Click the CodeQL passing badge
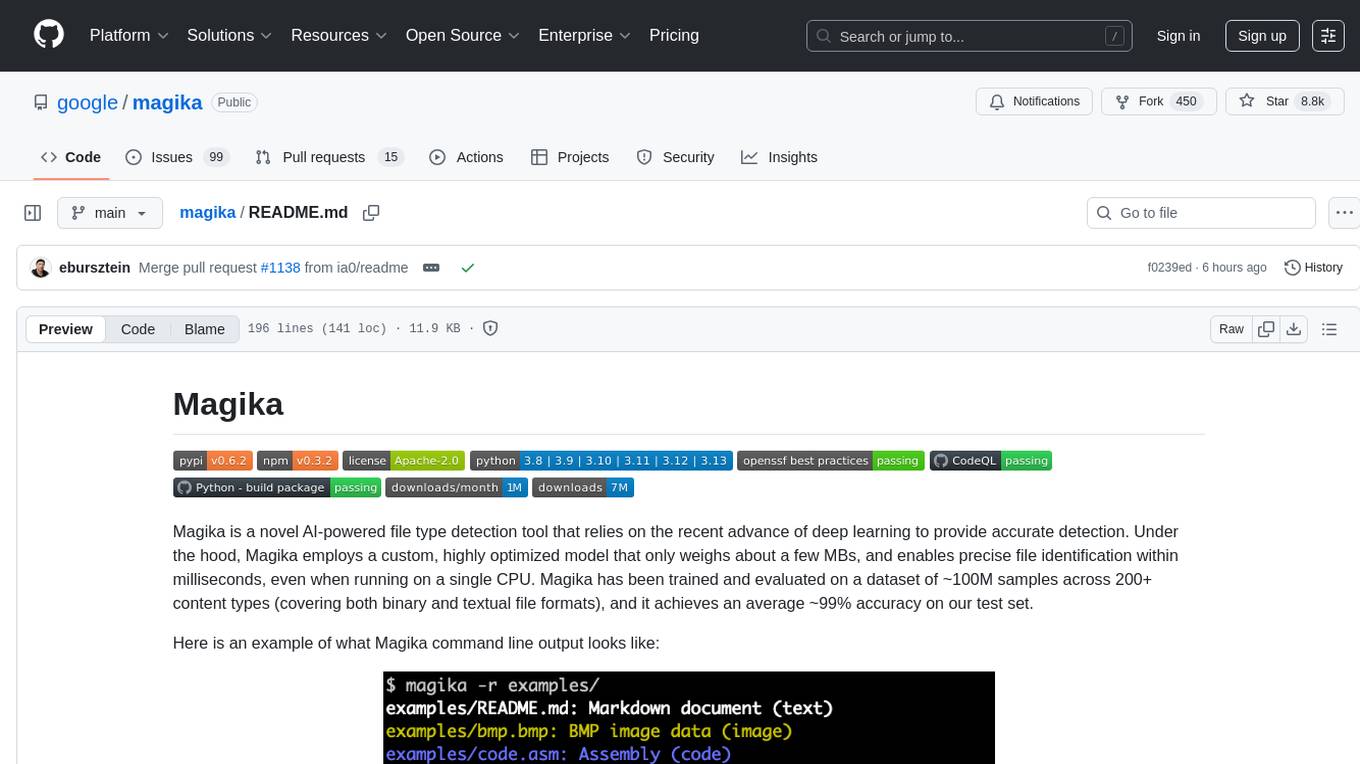The width and height of the screenshot is (1360, 764). tap(991, 461)
